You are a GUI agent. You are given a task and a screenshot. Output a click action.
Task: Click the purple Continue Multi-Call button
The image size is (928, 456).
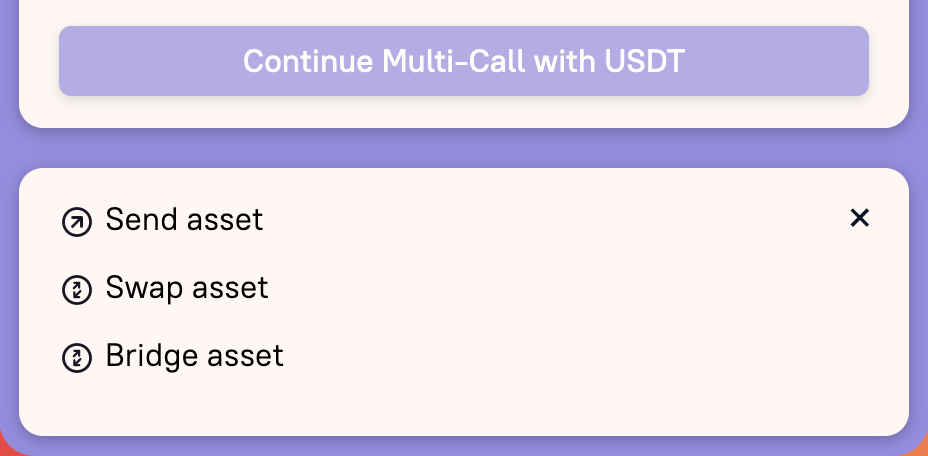[x=464, y=61]
